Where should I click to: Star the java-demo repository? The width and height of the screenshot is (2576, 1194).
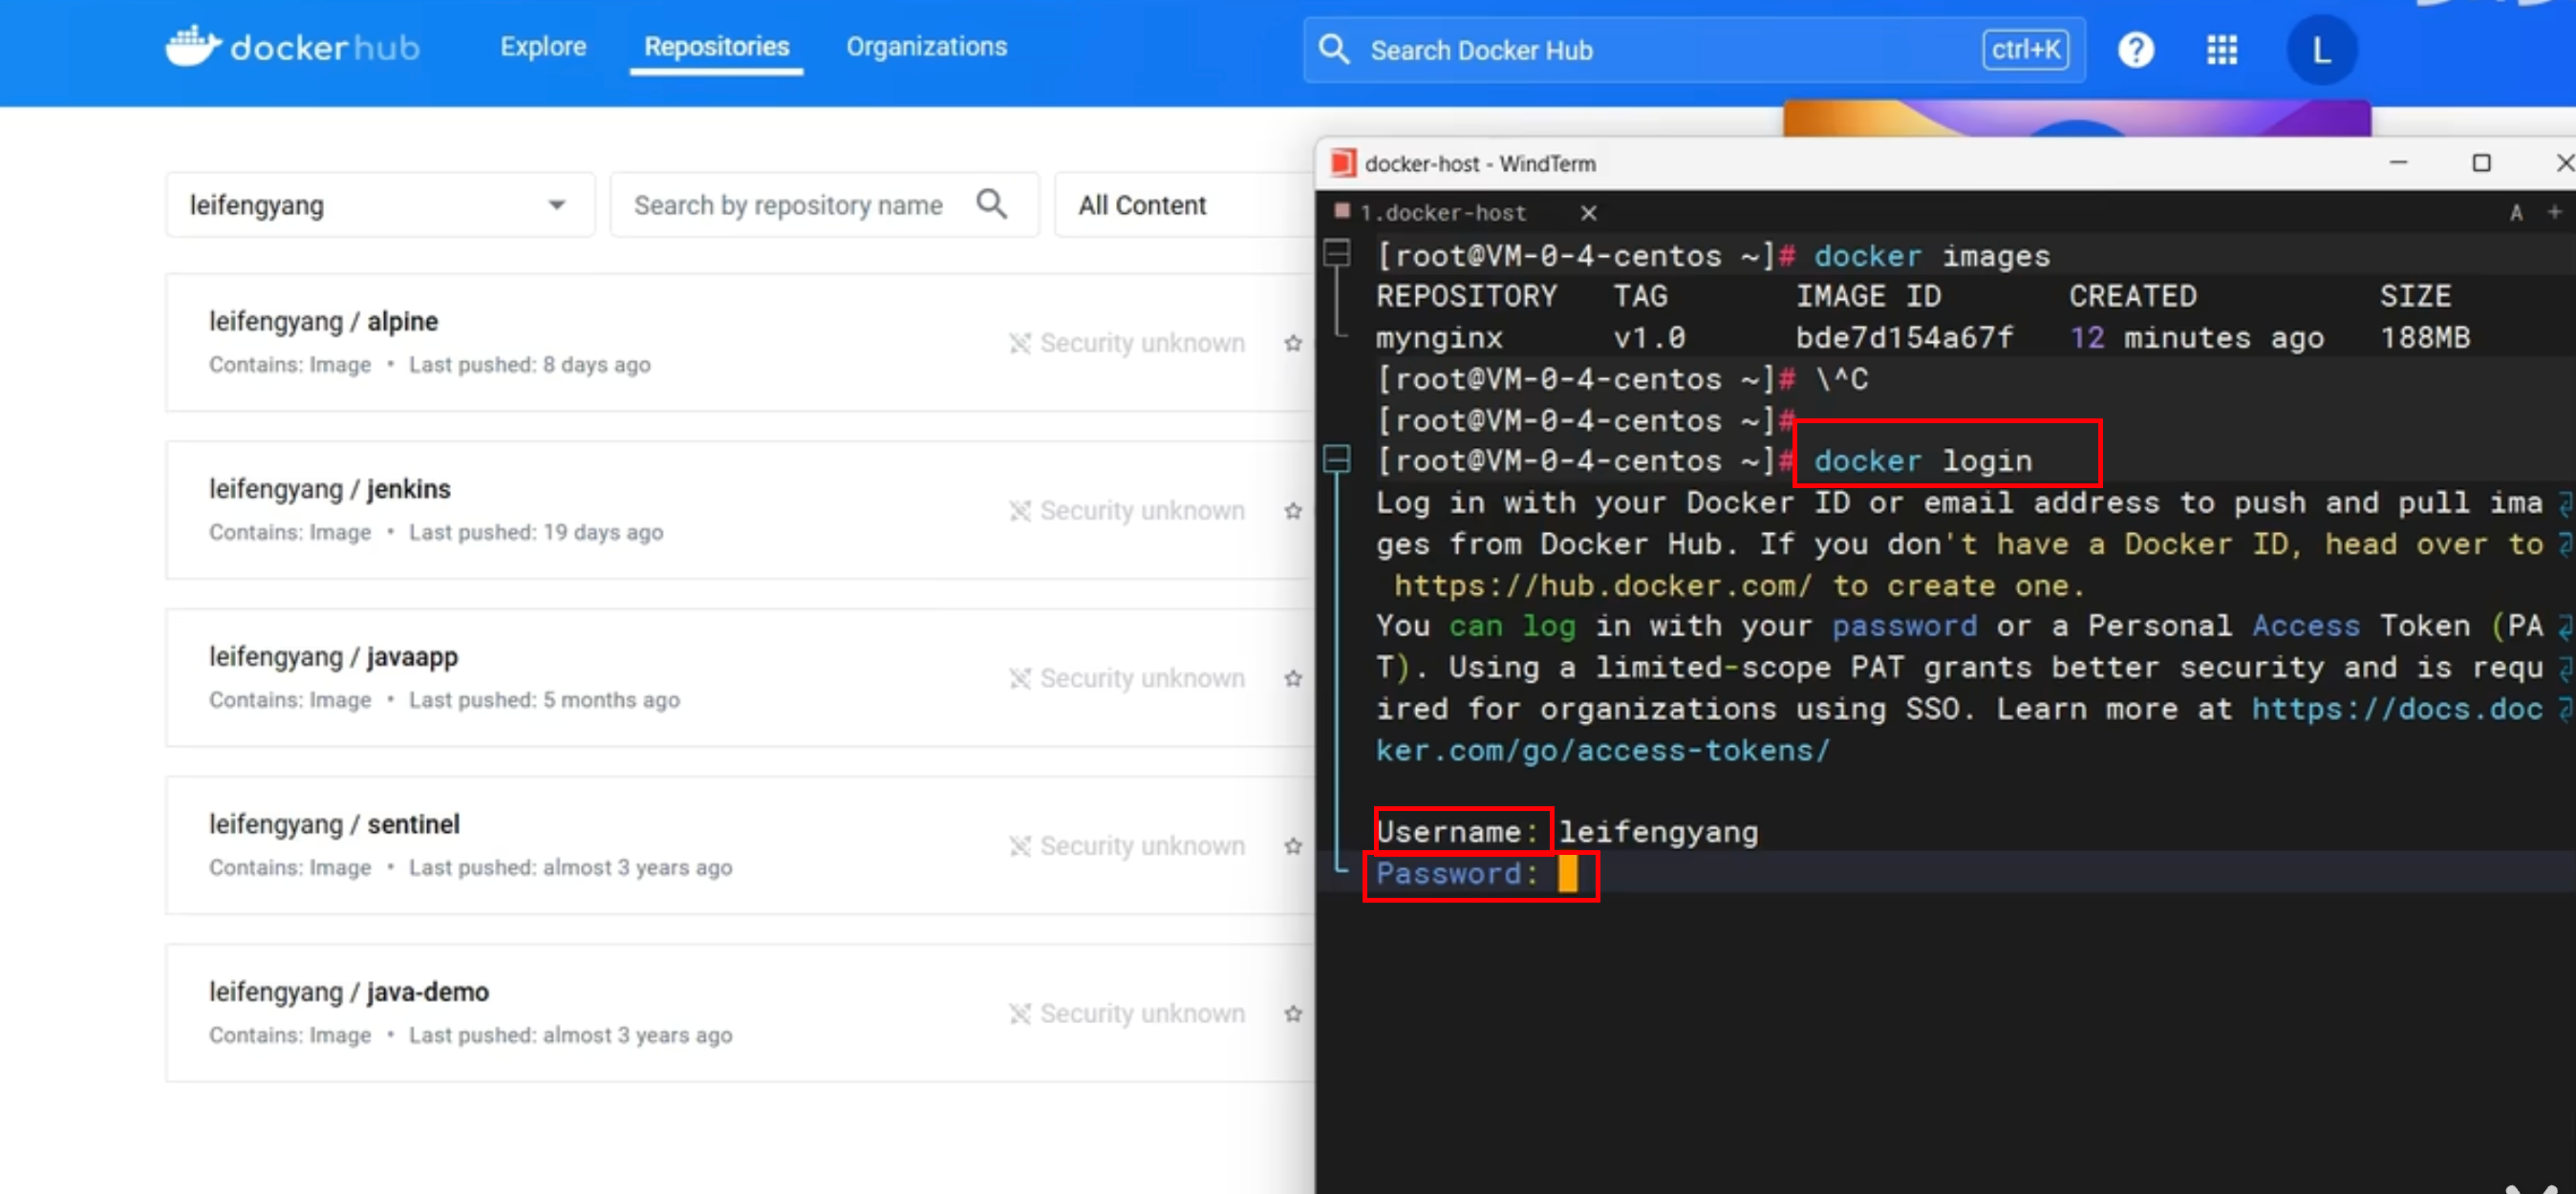tap(1292, 1014)
